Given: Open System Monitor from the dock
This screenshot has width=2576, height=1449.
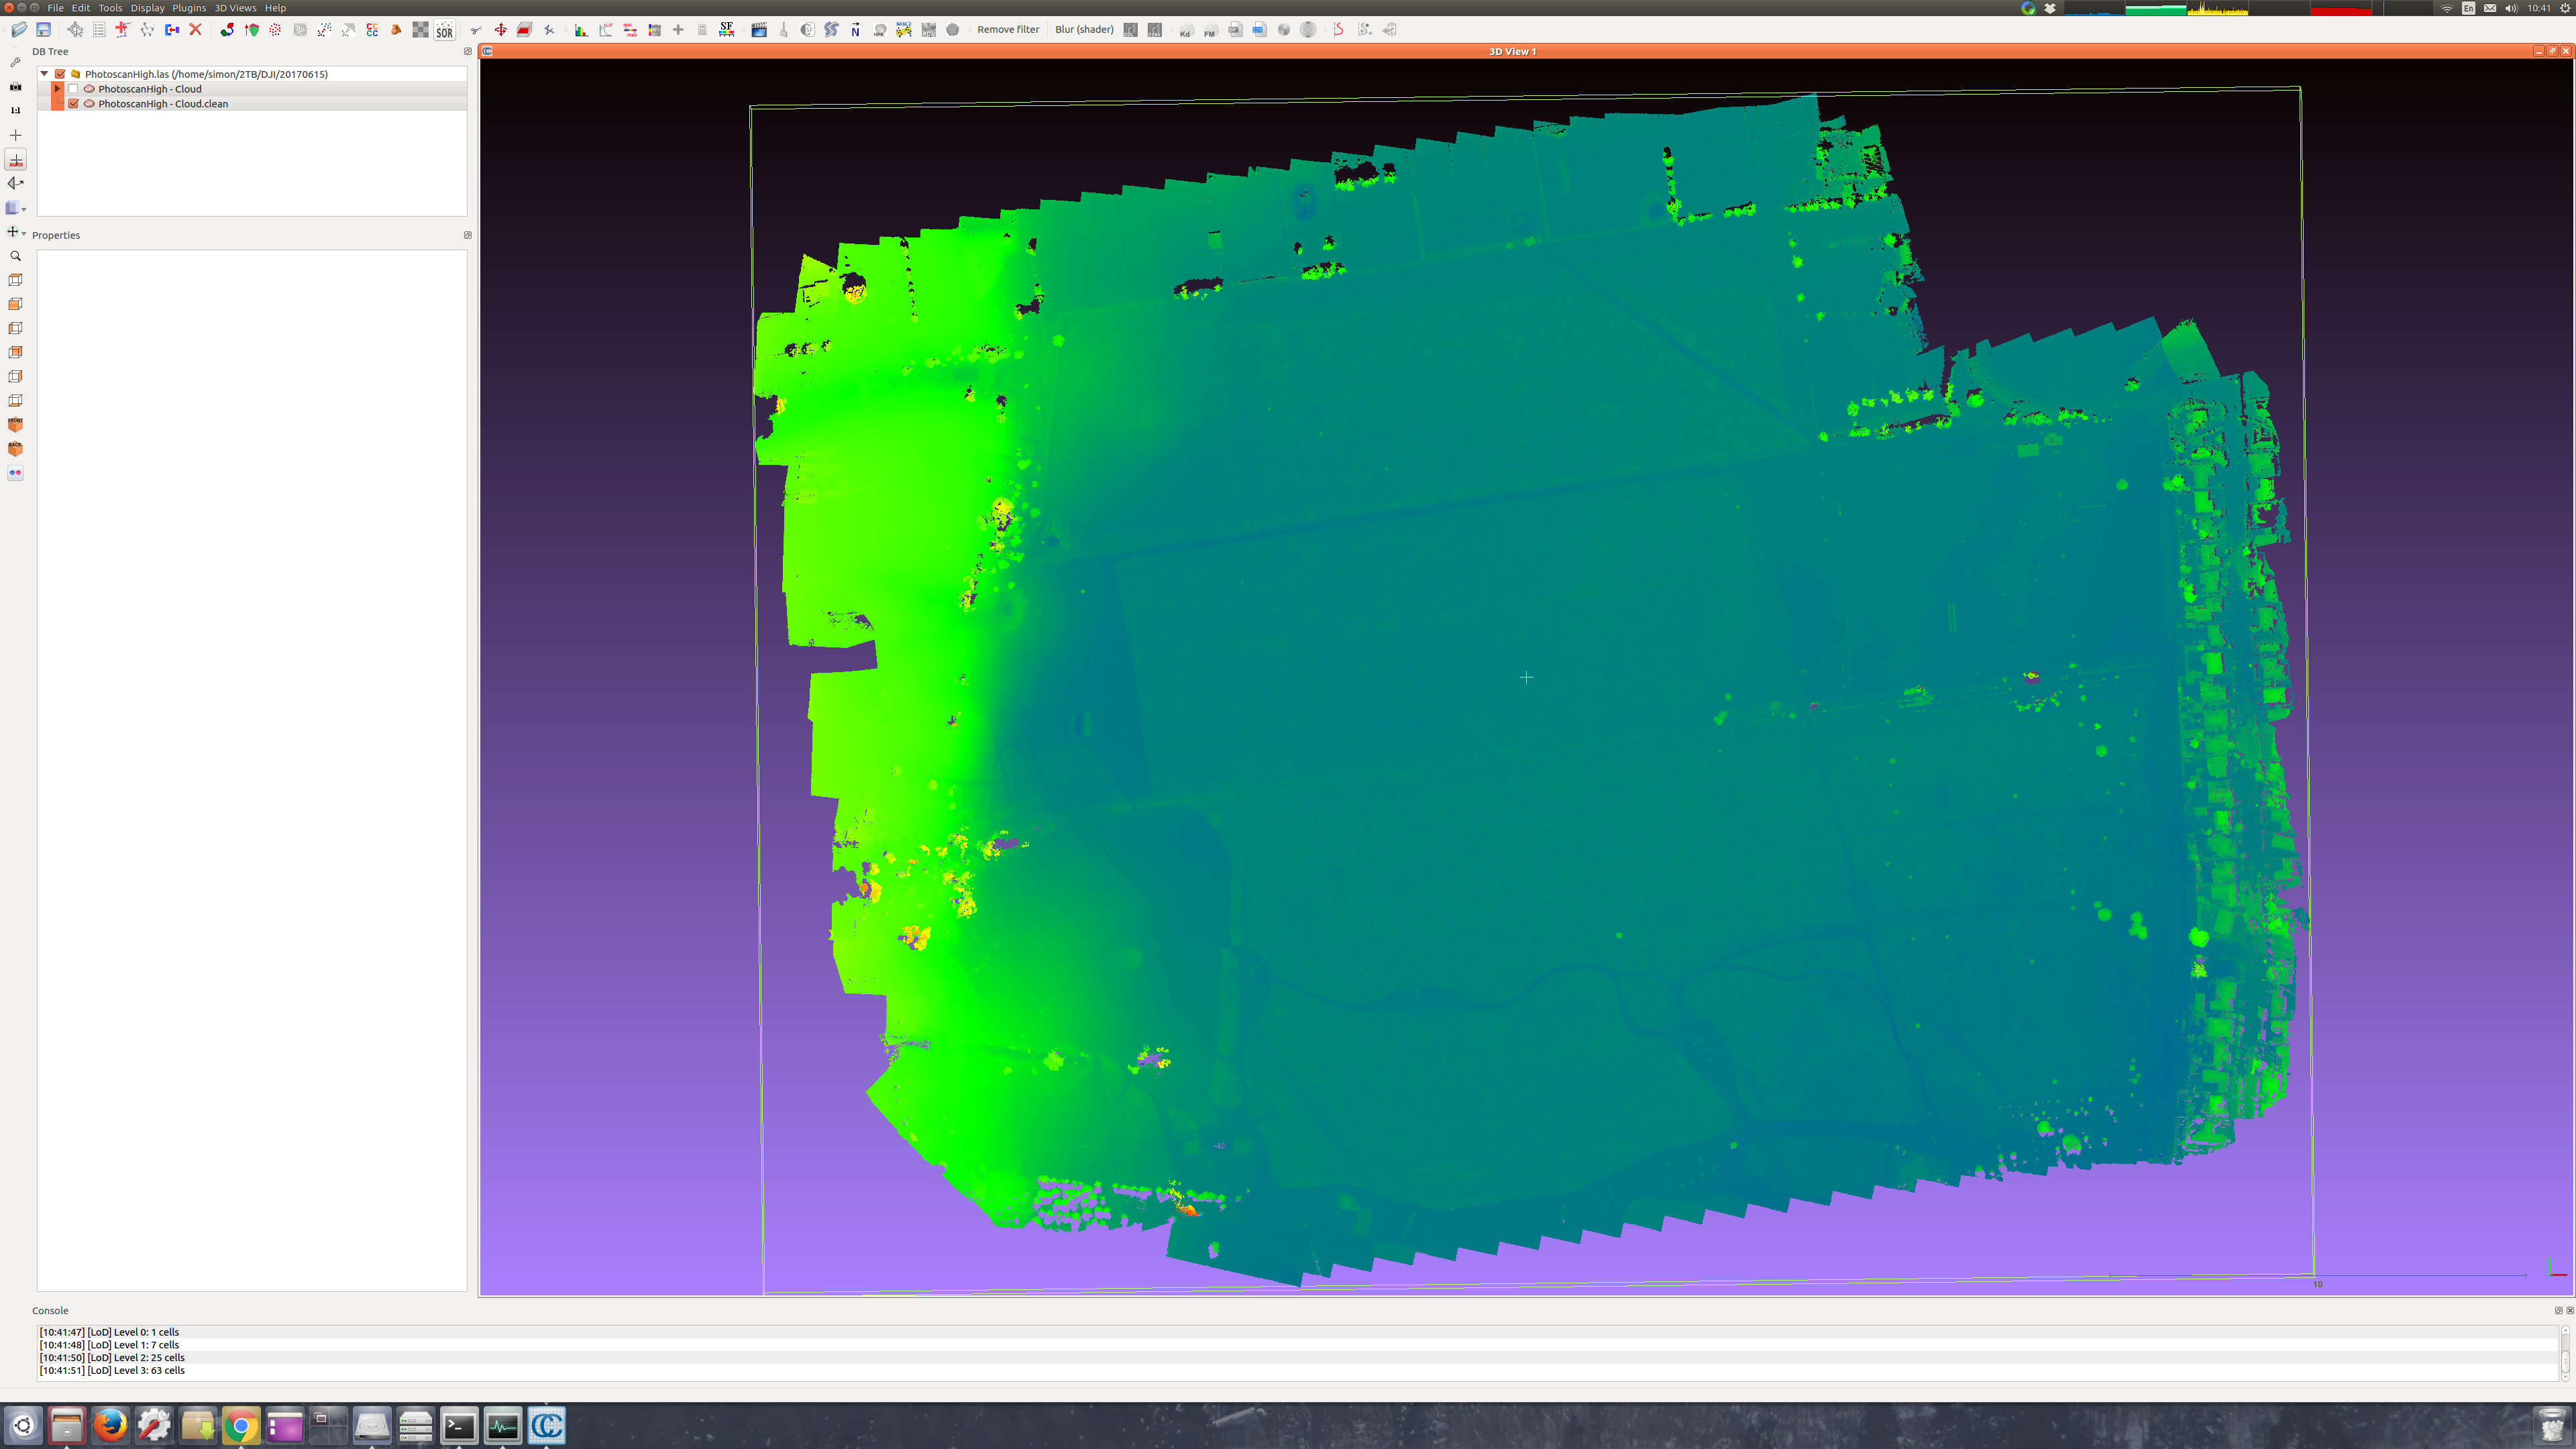Looking at the screenshot, I should 503,1426.
